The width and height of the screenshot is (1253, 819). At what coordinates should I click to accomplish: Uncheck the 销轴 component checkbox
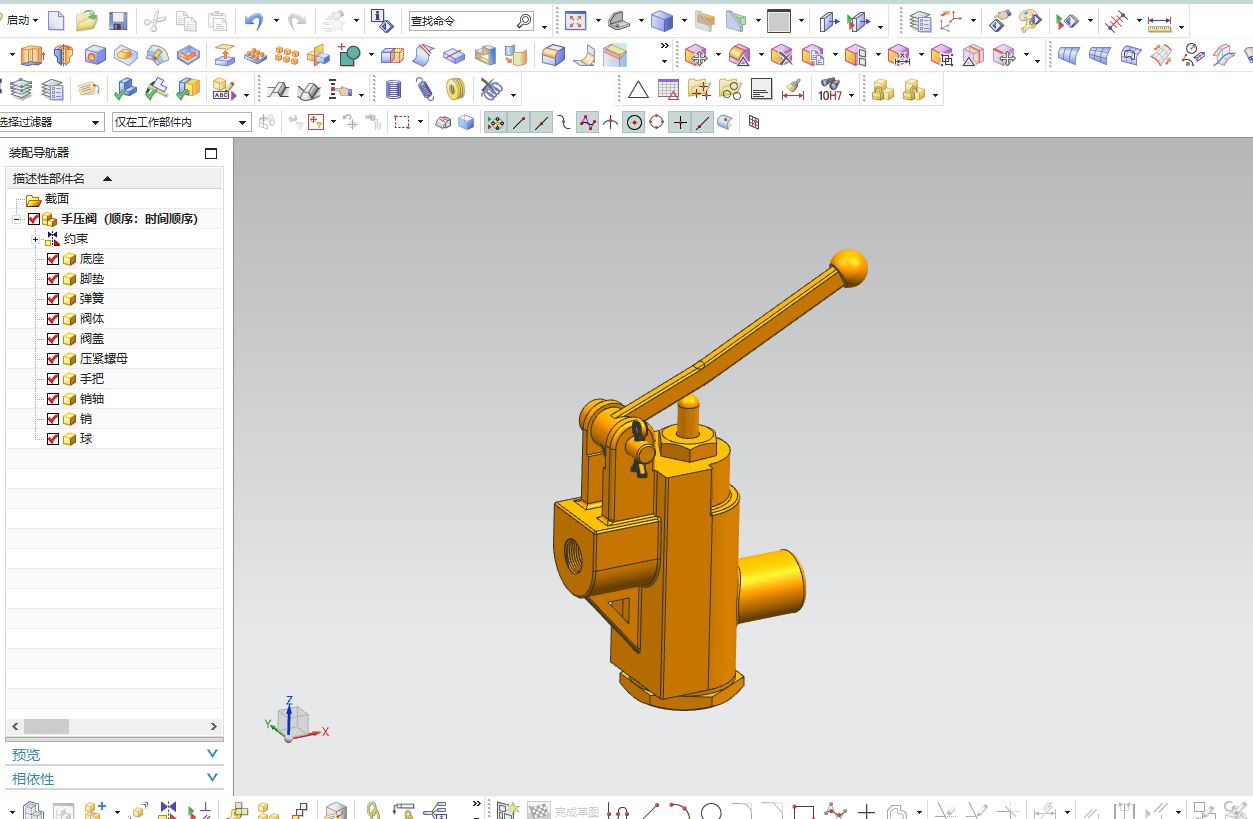tap(53, 399)
